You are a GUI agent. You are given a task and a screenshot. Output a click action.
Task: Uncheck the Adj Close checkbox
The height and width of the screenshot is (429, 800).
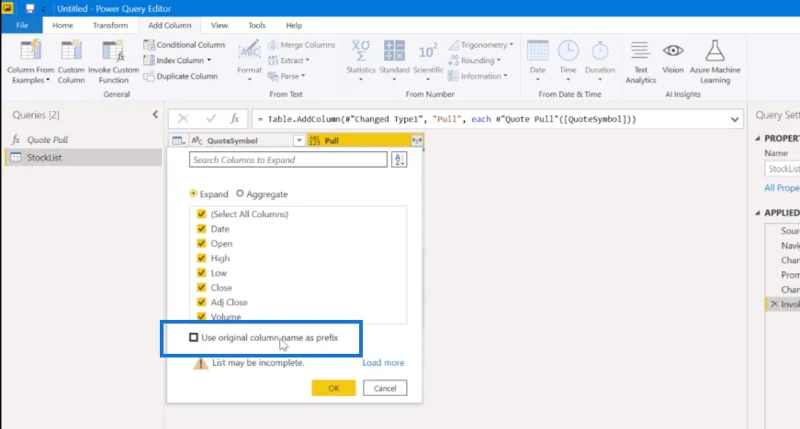point(201,302)
